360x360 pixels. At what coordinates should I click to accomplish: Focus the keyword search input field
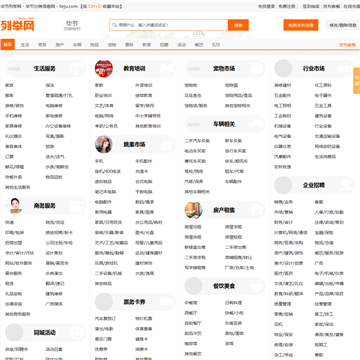[x=169, y=25]
